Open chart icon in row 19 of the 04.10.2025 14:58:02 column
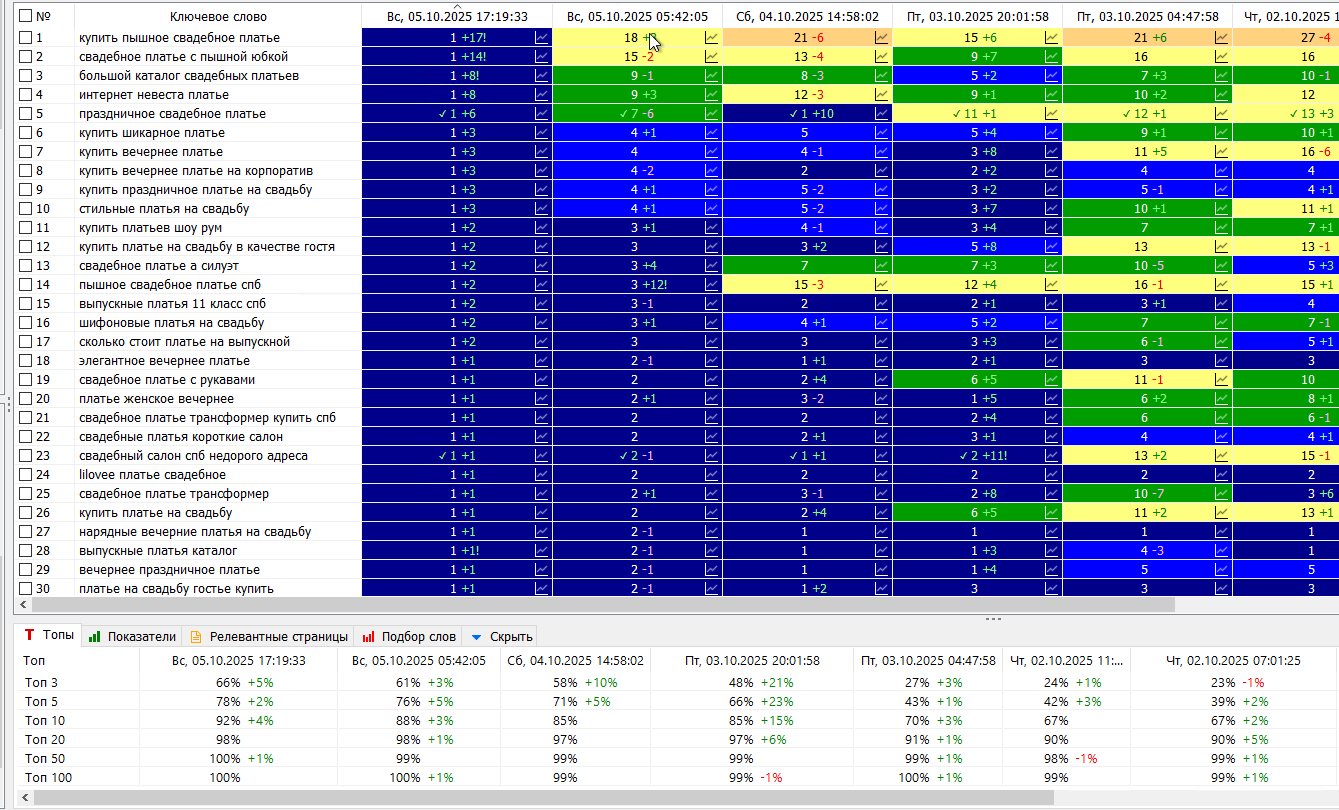This screenshot has height=810, width=1339. click(x=881, y=379)
